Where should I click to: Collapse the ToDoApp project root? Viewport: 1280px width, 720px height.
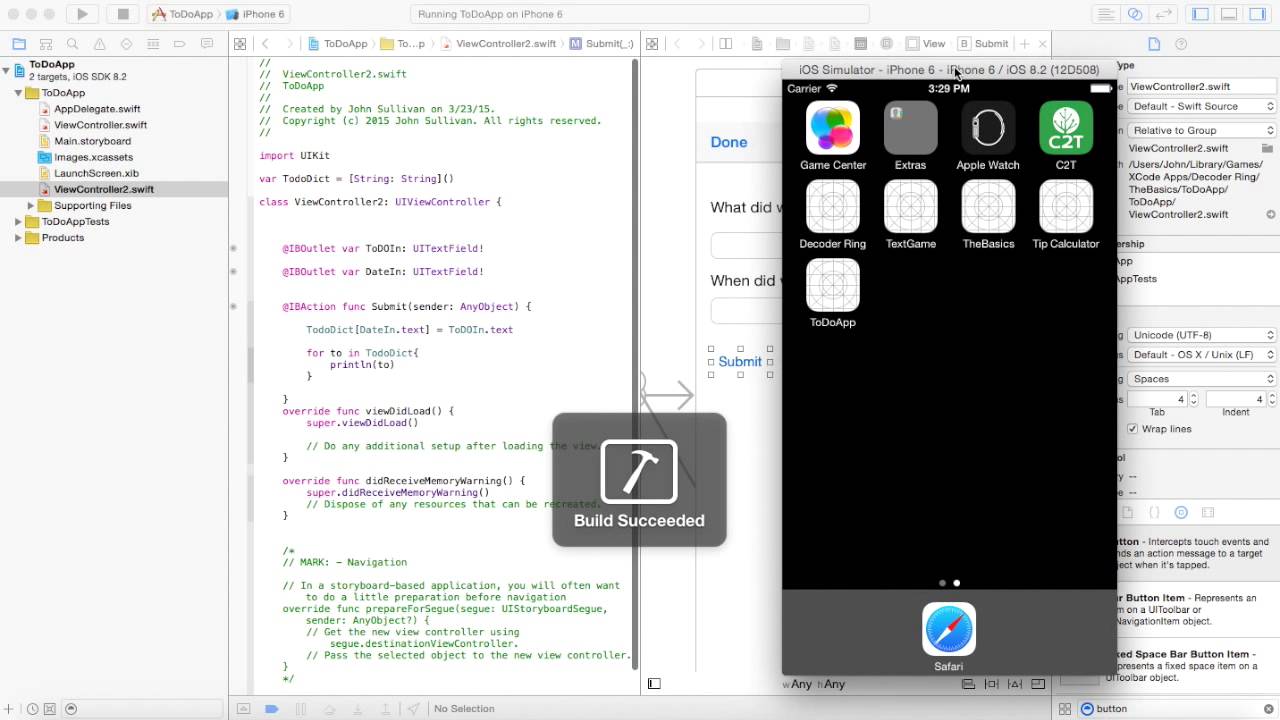[x=6, y=70]
